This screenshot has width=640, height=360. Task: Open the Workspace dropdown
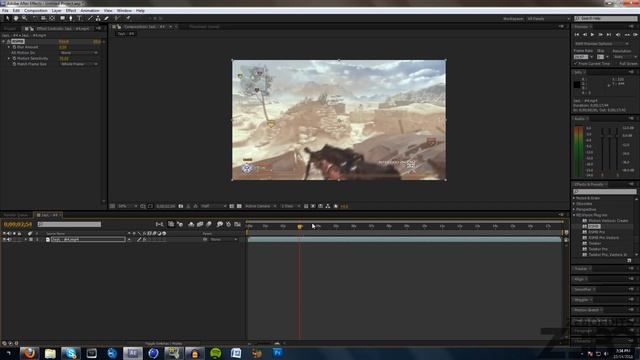(x=548, y=19)
